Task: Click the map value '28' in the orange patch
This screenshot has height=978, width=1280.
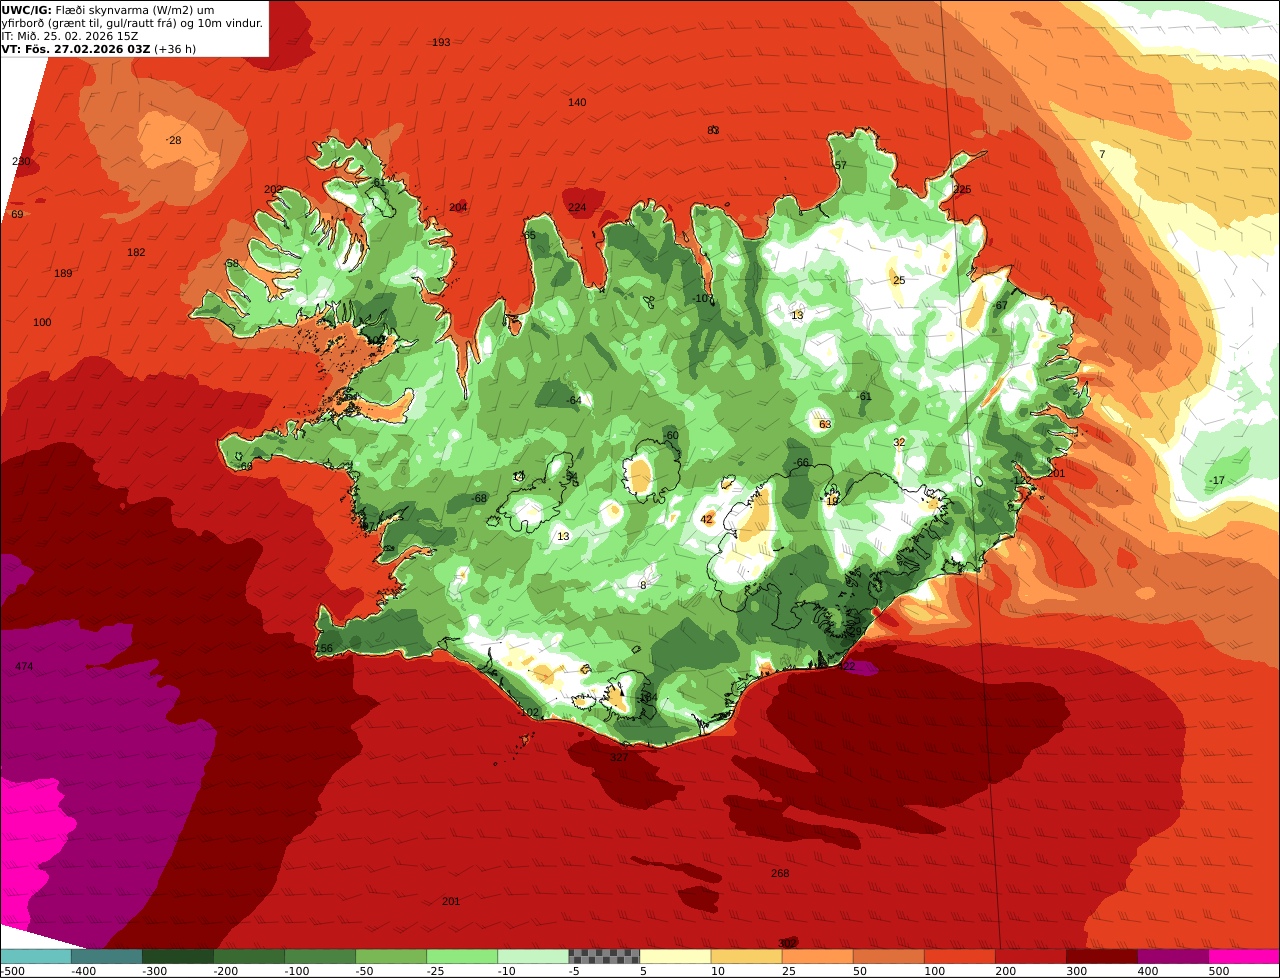Action: 175,140
